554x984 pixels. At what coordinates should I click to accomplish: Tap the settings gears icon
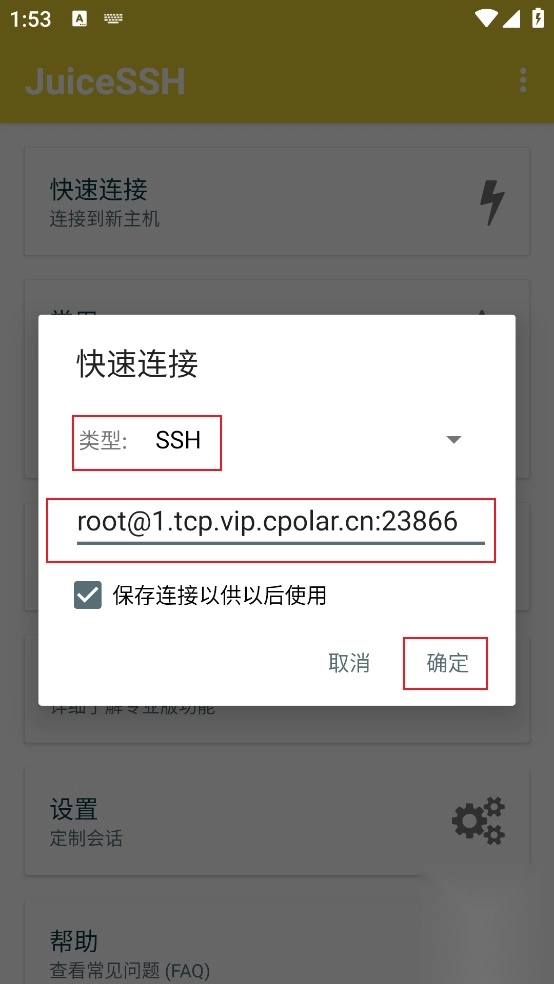tap(478, 820)
